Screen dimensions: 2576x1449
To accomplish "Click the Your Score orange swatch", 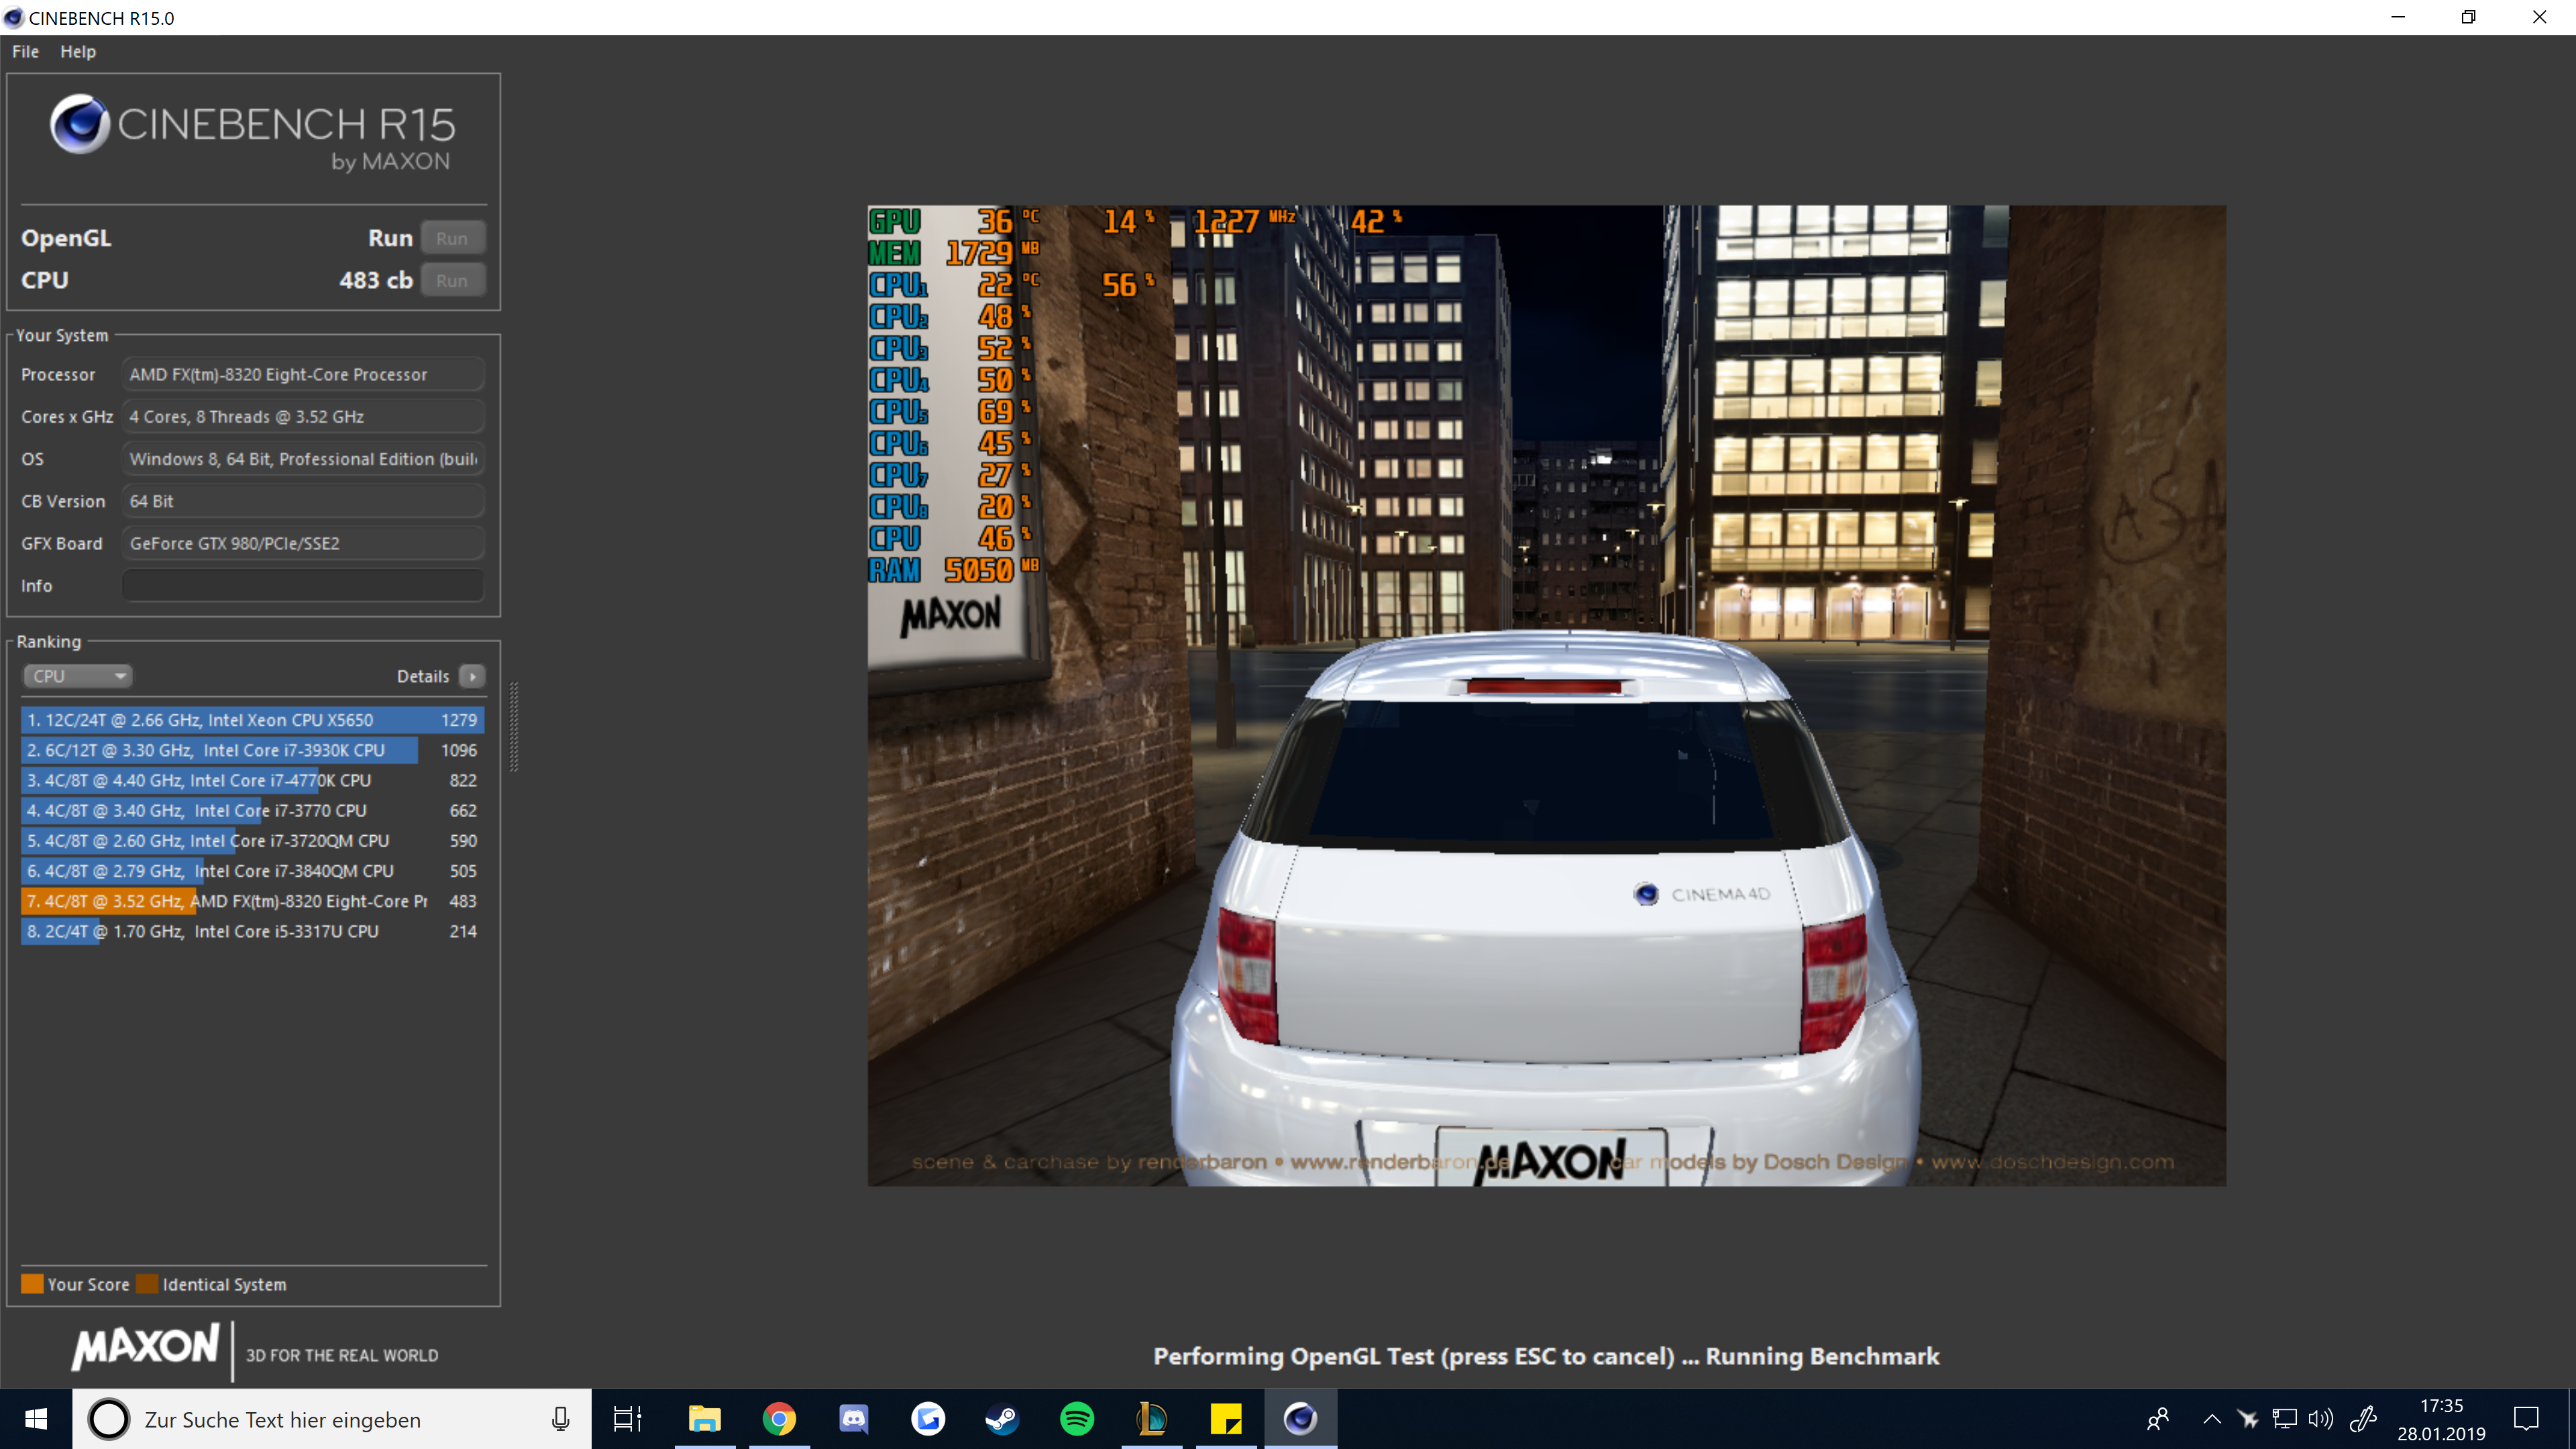I will [x=32, y=1284].
